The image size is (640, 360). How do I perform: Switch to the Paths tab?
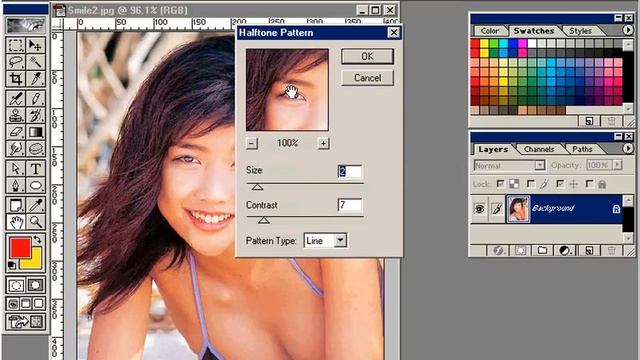[582, 149]
